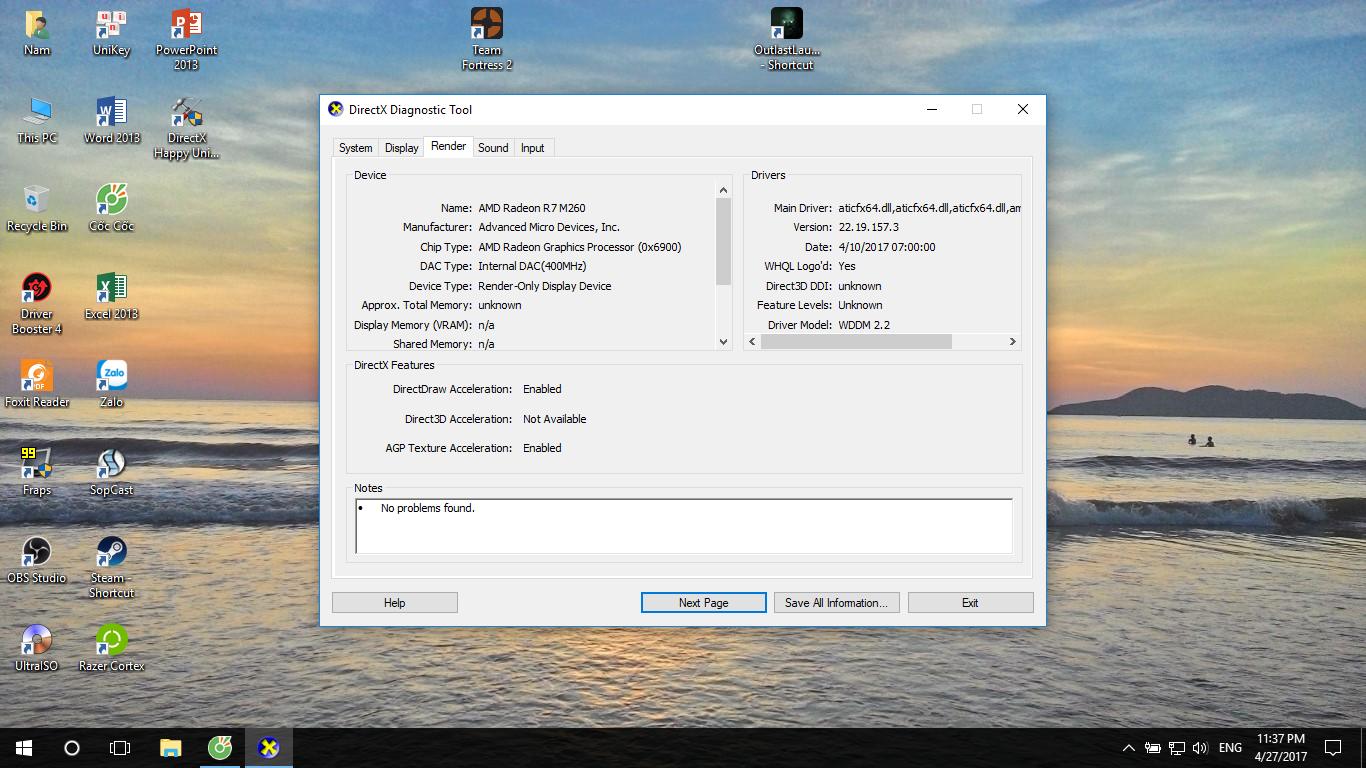Click the Next Page button
The width and height of the screenshot is (1366, 768).
(704, 603)
